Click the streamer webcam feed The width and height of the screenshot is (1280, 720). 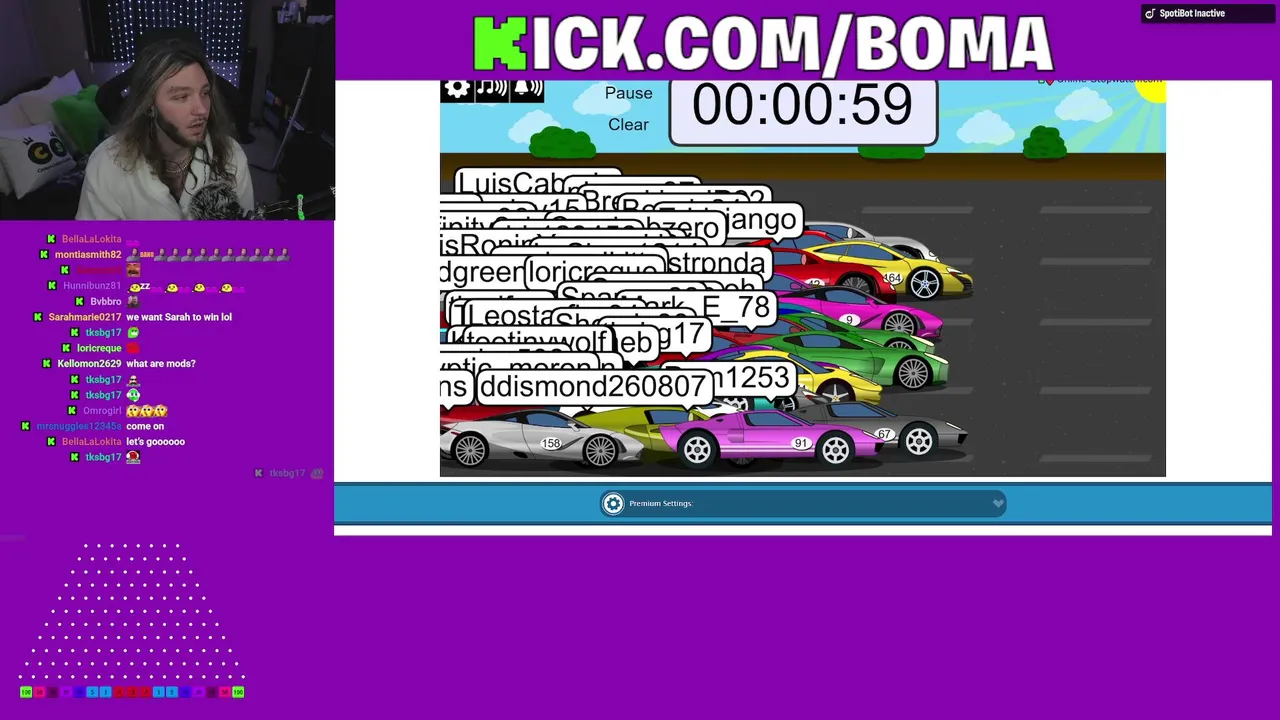(167, 110)
